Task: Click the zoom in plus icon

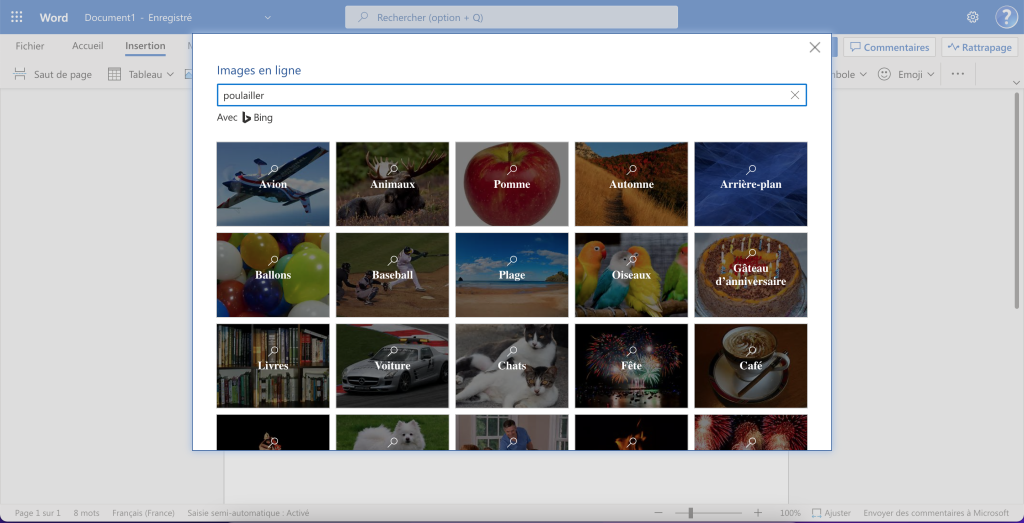Action: [x=757, y=513]
